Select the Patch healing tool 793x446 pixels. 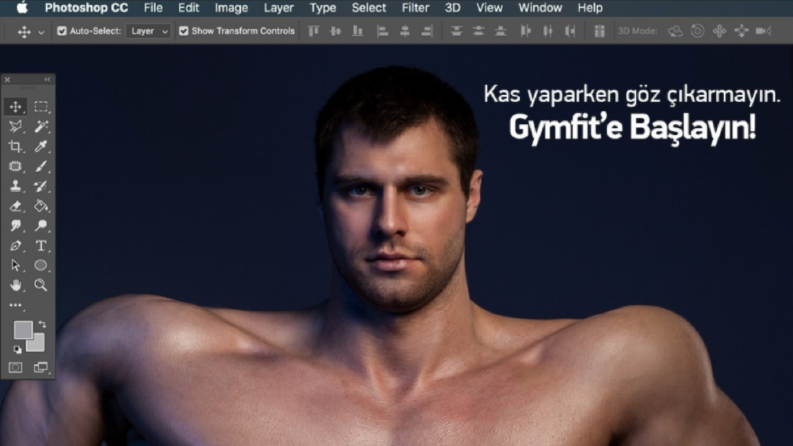pos(15,166)
